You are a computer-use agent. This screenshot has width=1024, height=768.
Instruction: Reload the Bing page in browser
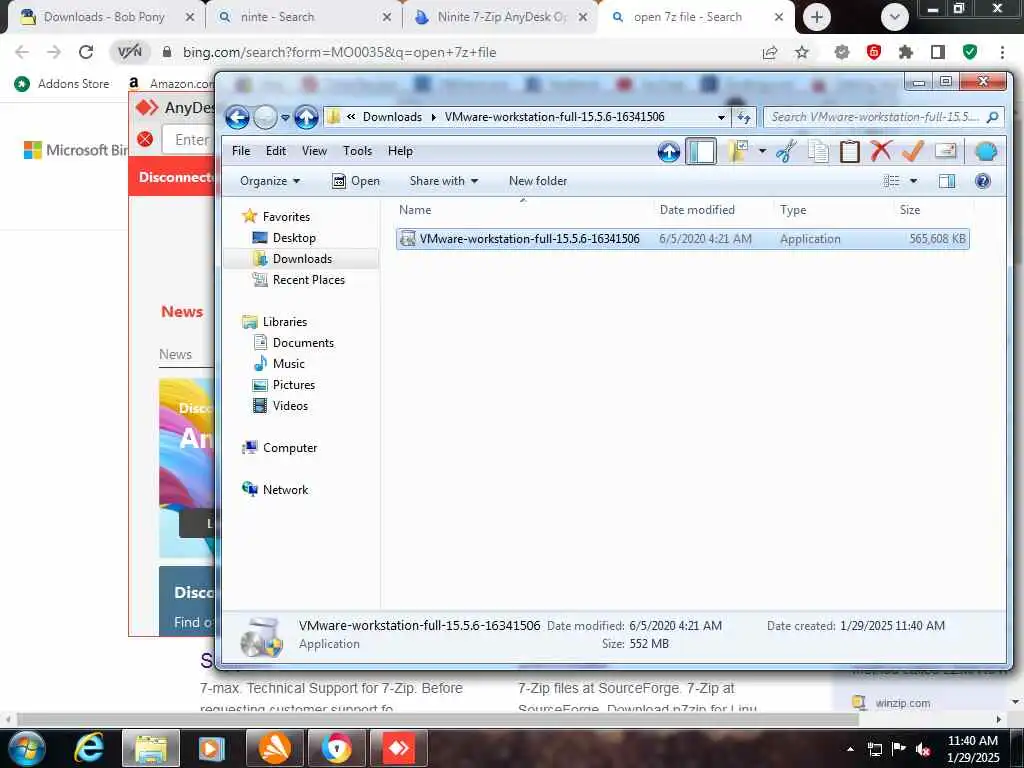pos(86,52)
